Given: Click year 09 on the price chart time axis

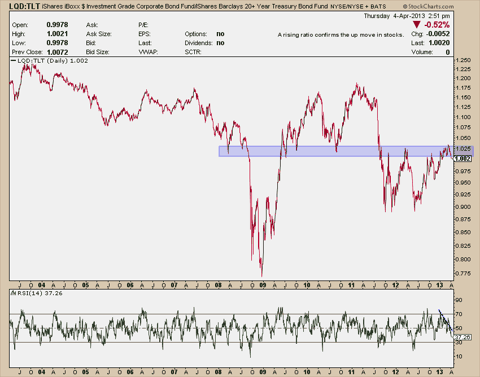Looking at the screenshot, I should point(263,285).
